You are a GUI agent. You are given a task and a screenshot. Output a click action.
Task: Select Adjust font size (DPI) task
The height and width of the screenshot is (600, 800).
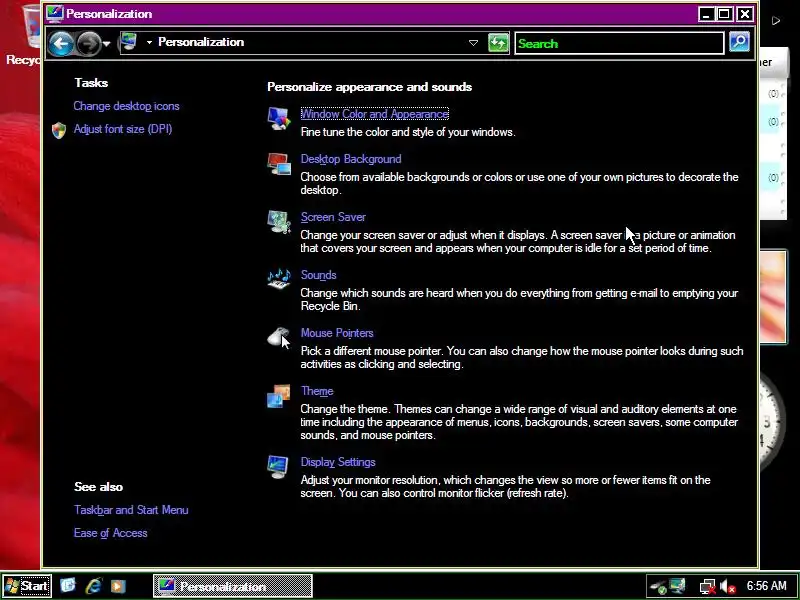pos(123,129)
